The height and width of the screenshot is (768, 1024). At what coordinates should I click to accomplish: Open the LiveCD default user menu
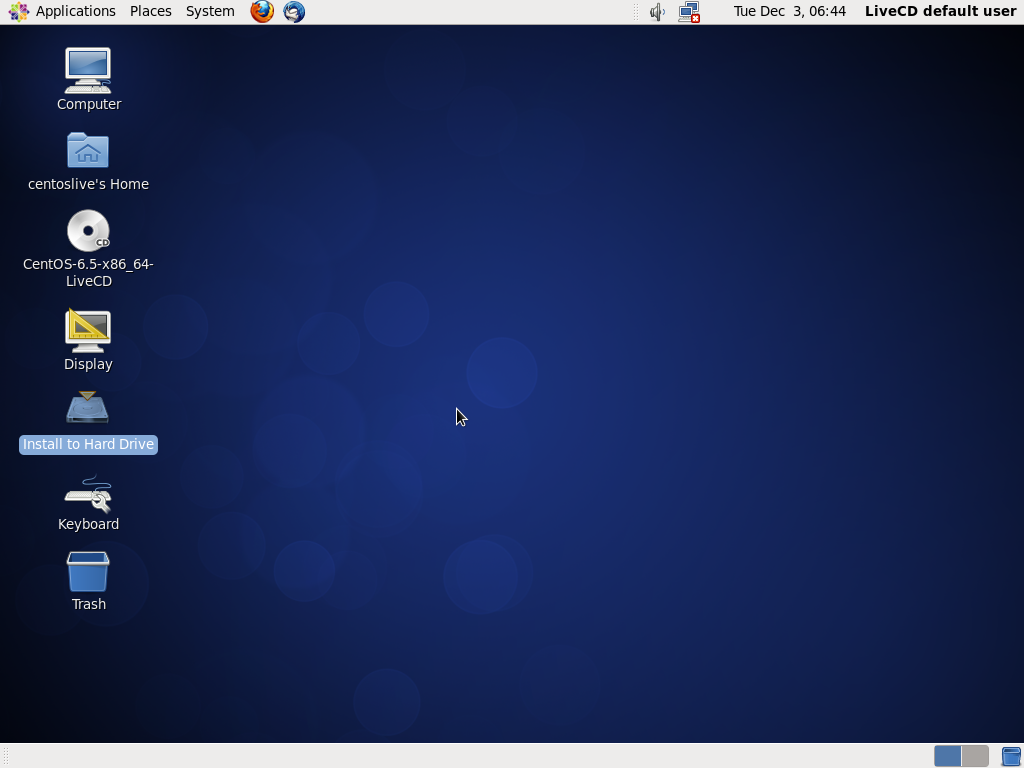(940, 12)
